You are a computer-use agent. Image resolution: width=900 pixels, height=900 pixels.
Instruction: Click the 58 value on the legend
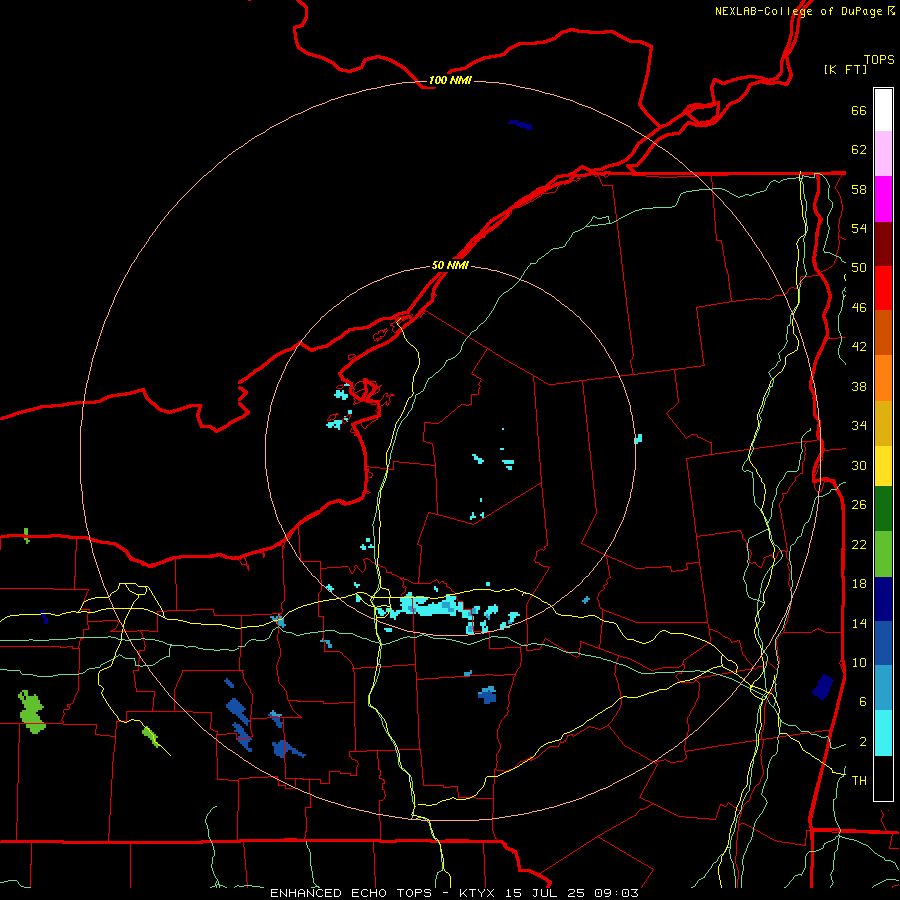pyautogui.click(x=859, y=189)
